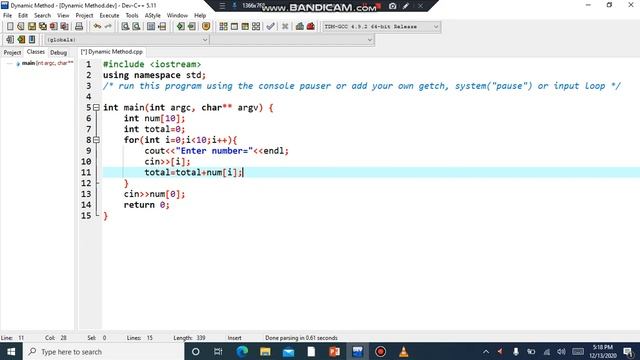The image size is (640, 360).
Task: Show hidden system tray icons chevron
Action: (x=486, y=351)
